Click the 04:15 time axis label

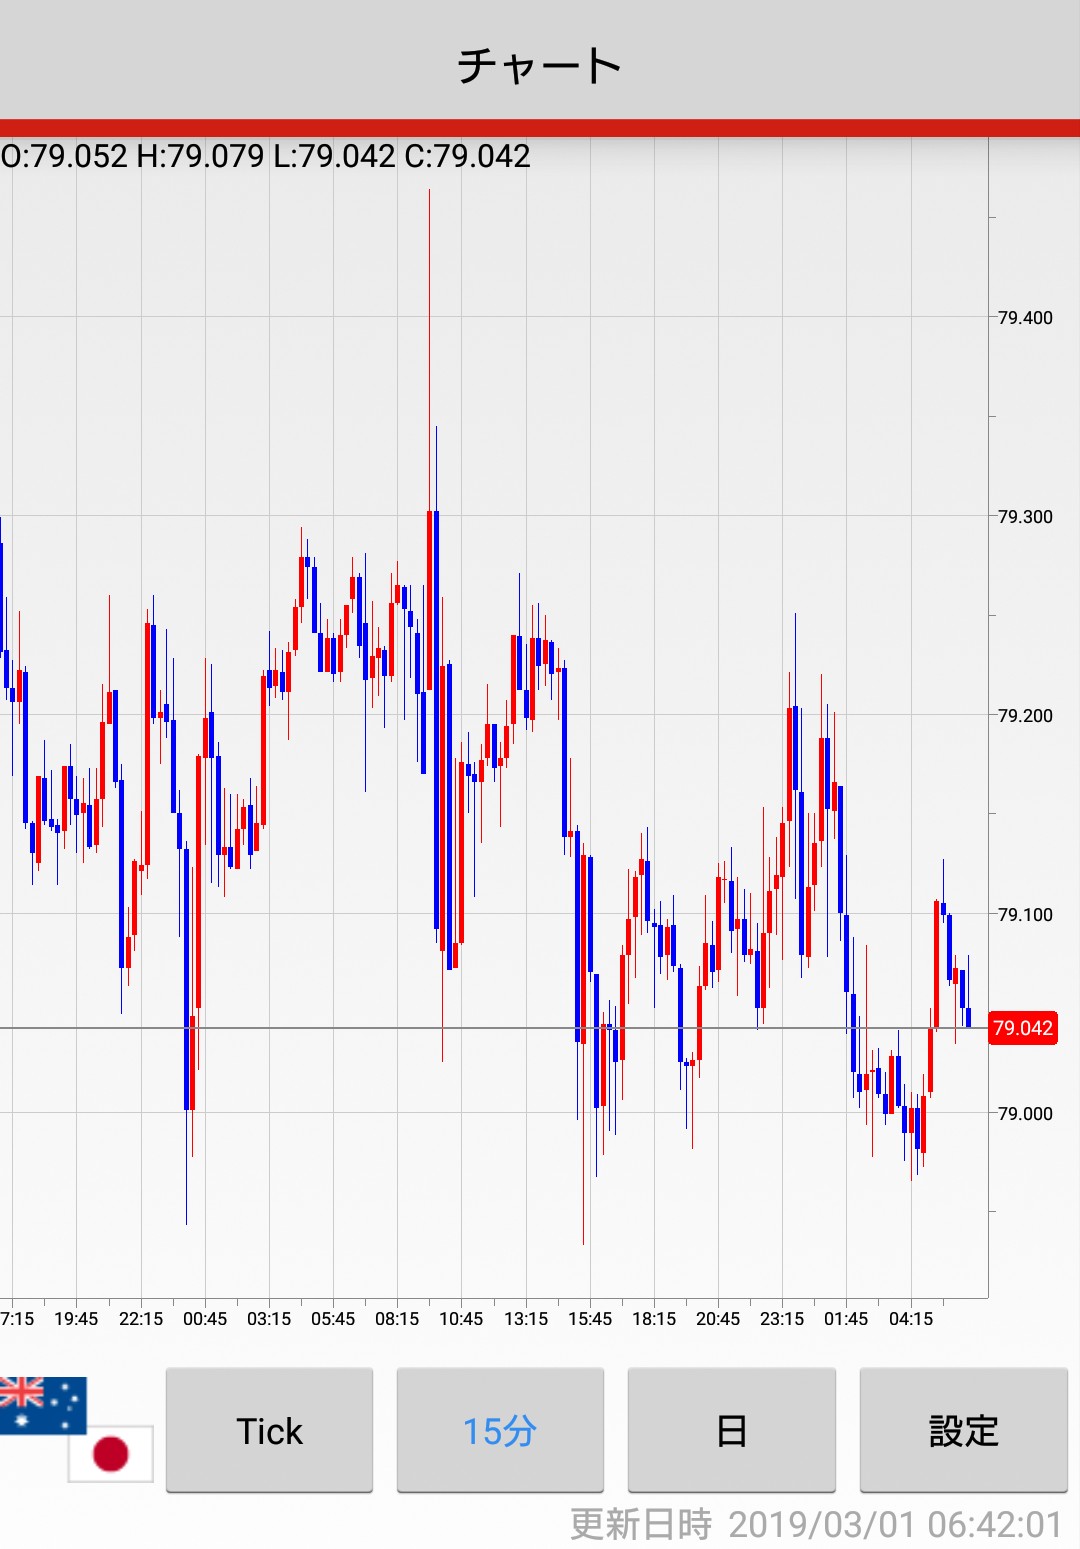pyautogui.click(x=911, y=1319)
